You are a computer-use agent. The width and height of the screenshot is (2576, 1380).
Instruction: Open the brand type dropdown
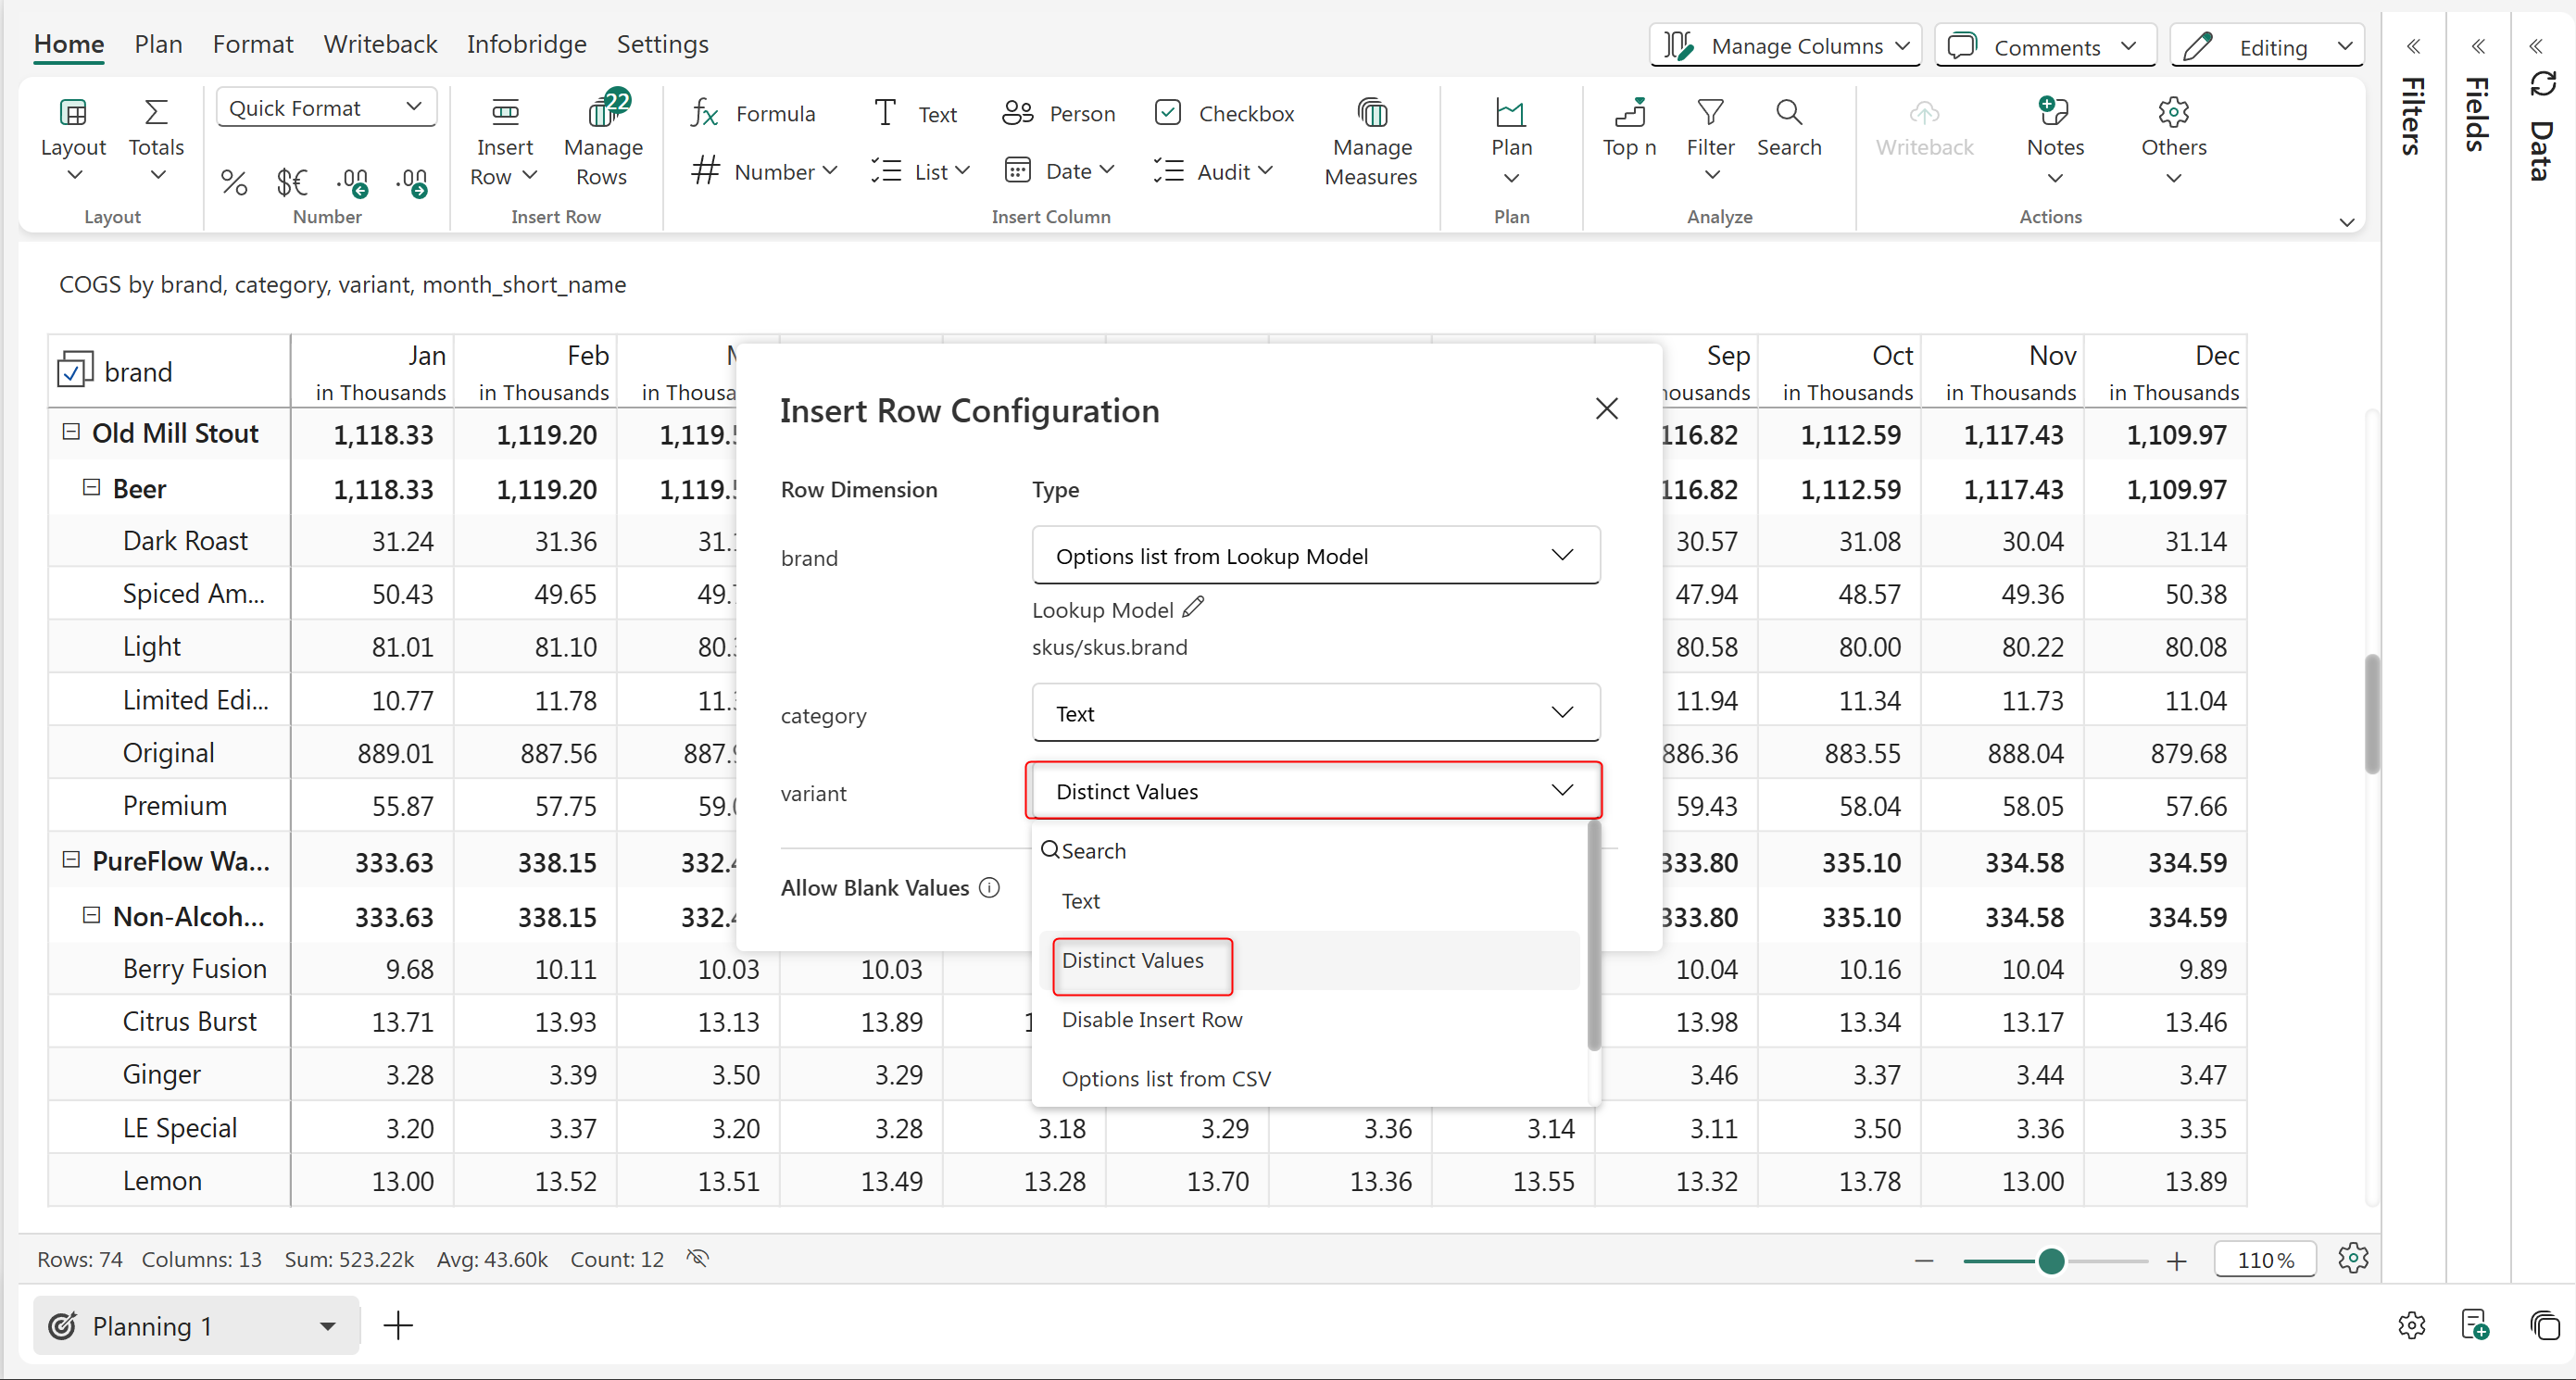1314,556
